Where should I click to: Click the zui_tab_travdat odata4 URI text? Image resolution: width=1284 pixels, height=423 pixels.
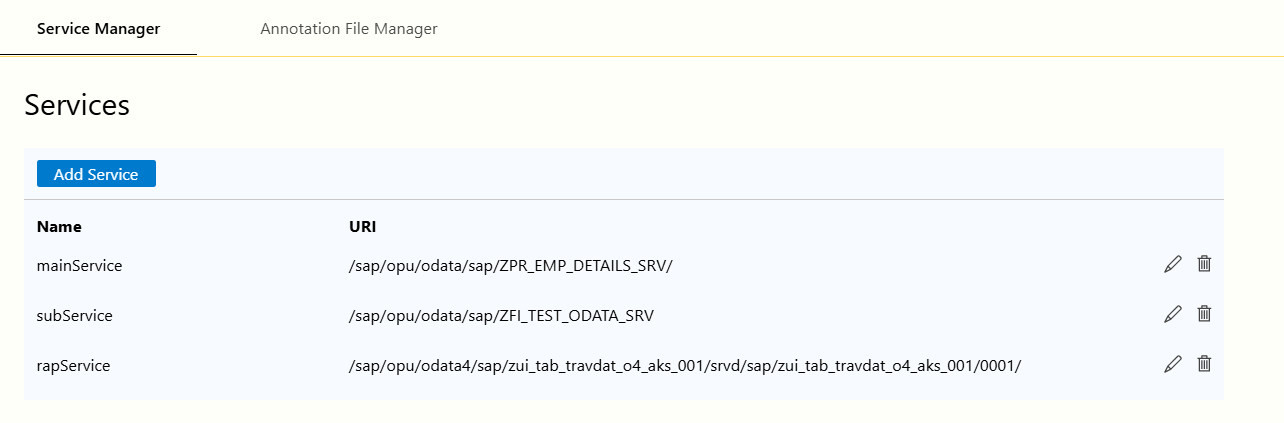click(x=685, y=365)
